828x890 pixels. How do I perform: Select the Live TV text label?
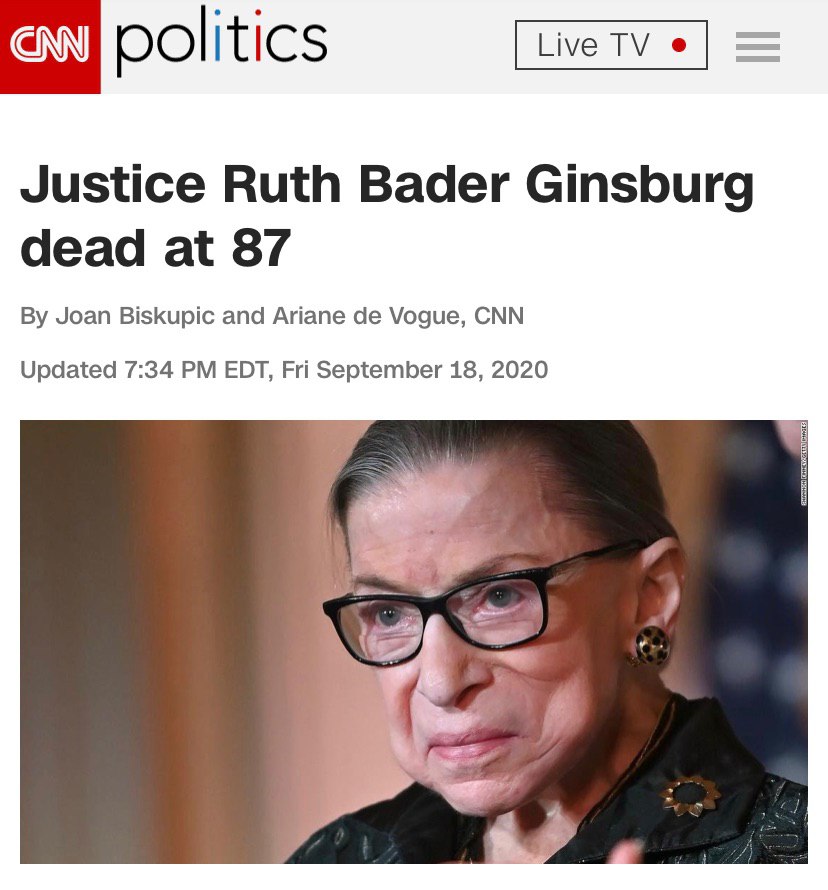(x=593, y=45)
